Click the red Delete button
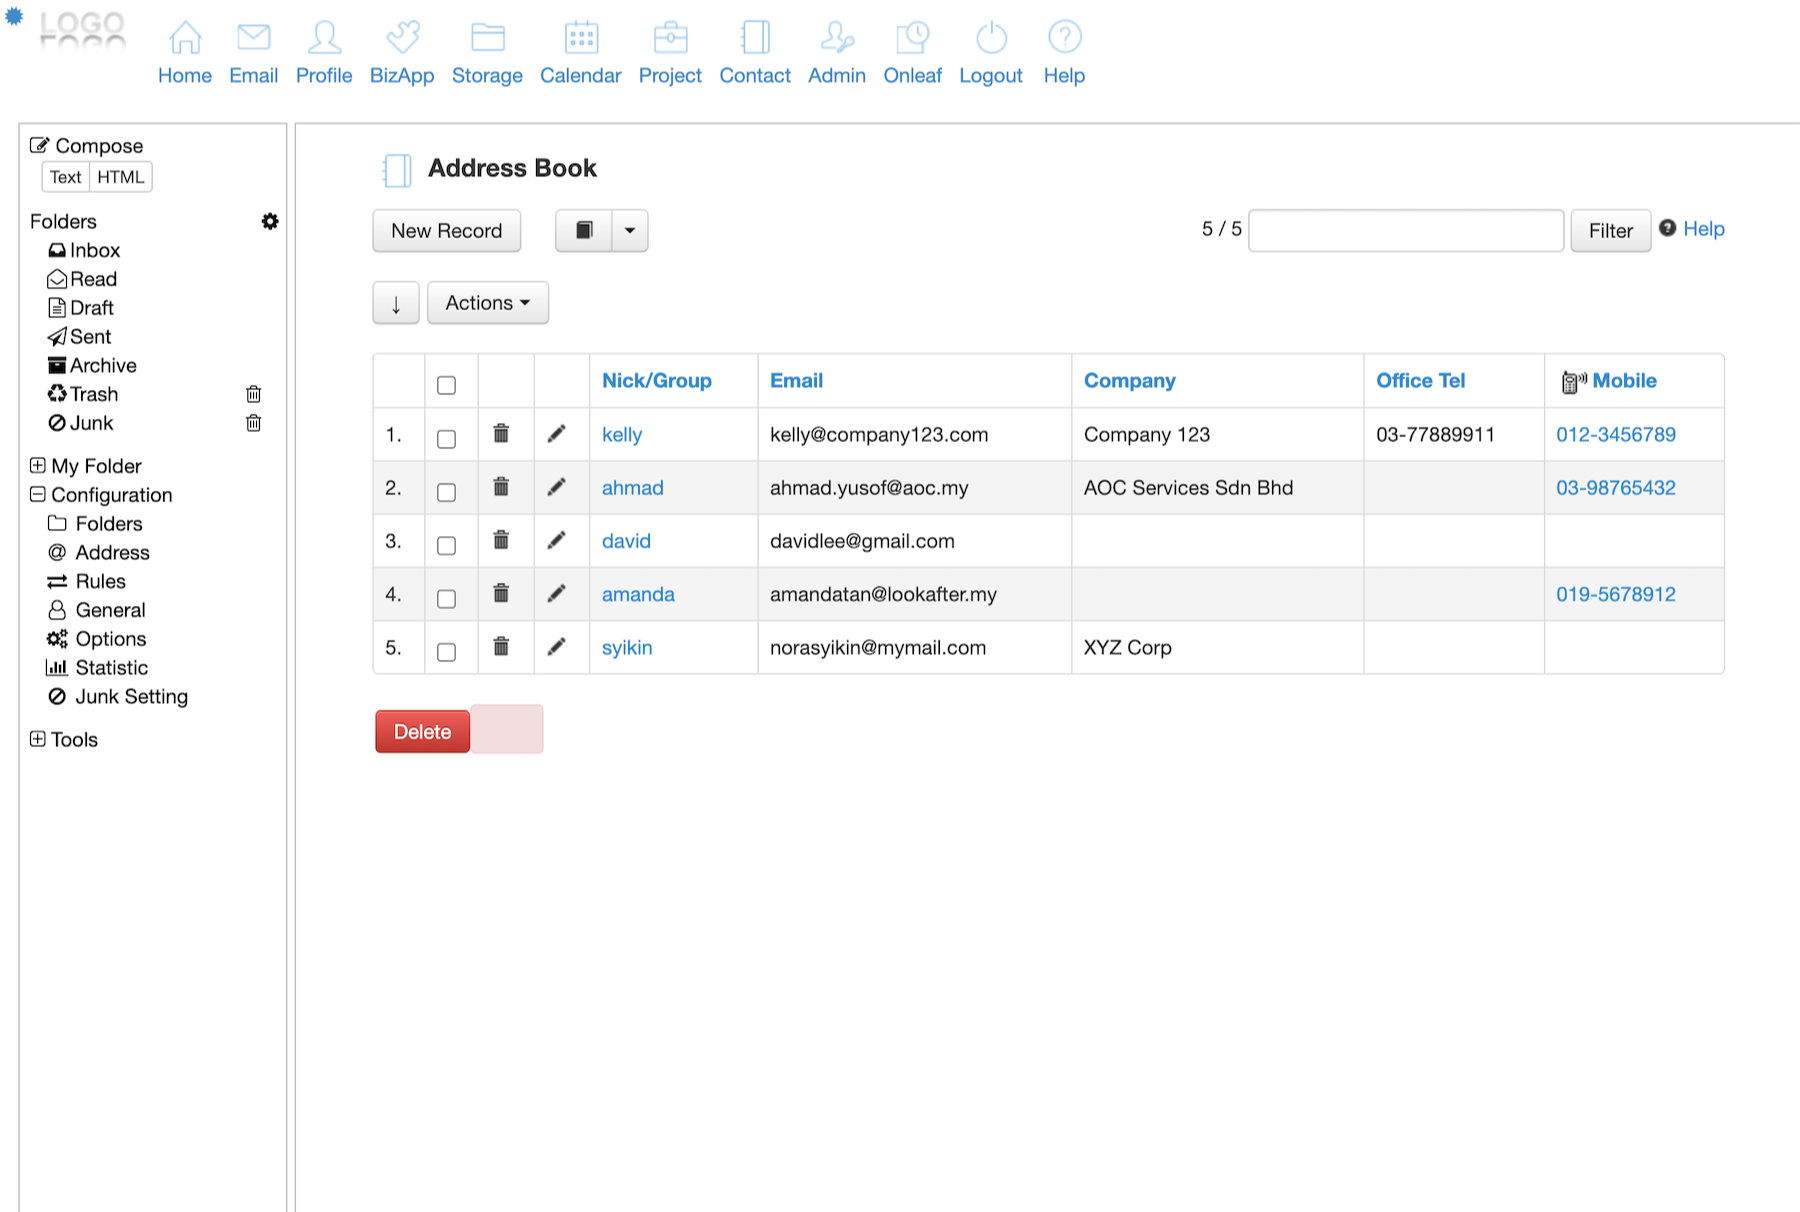 [x=422, y=732]
